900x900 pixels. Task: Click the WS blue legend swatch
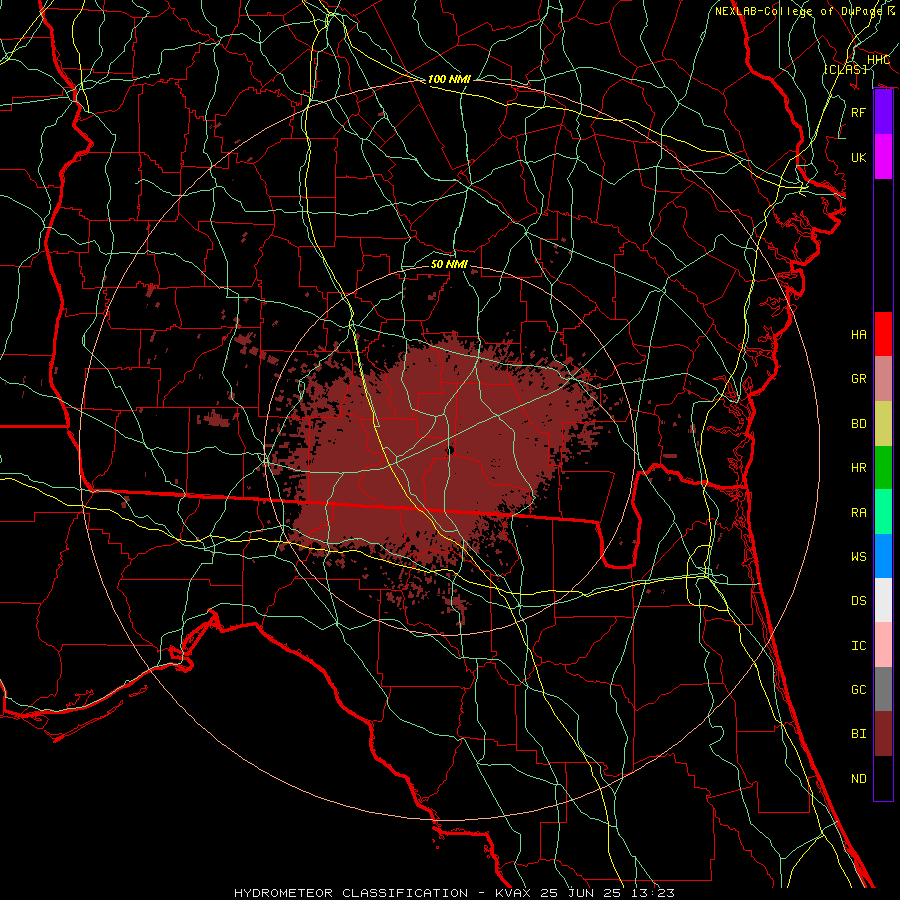883,556
